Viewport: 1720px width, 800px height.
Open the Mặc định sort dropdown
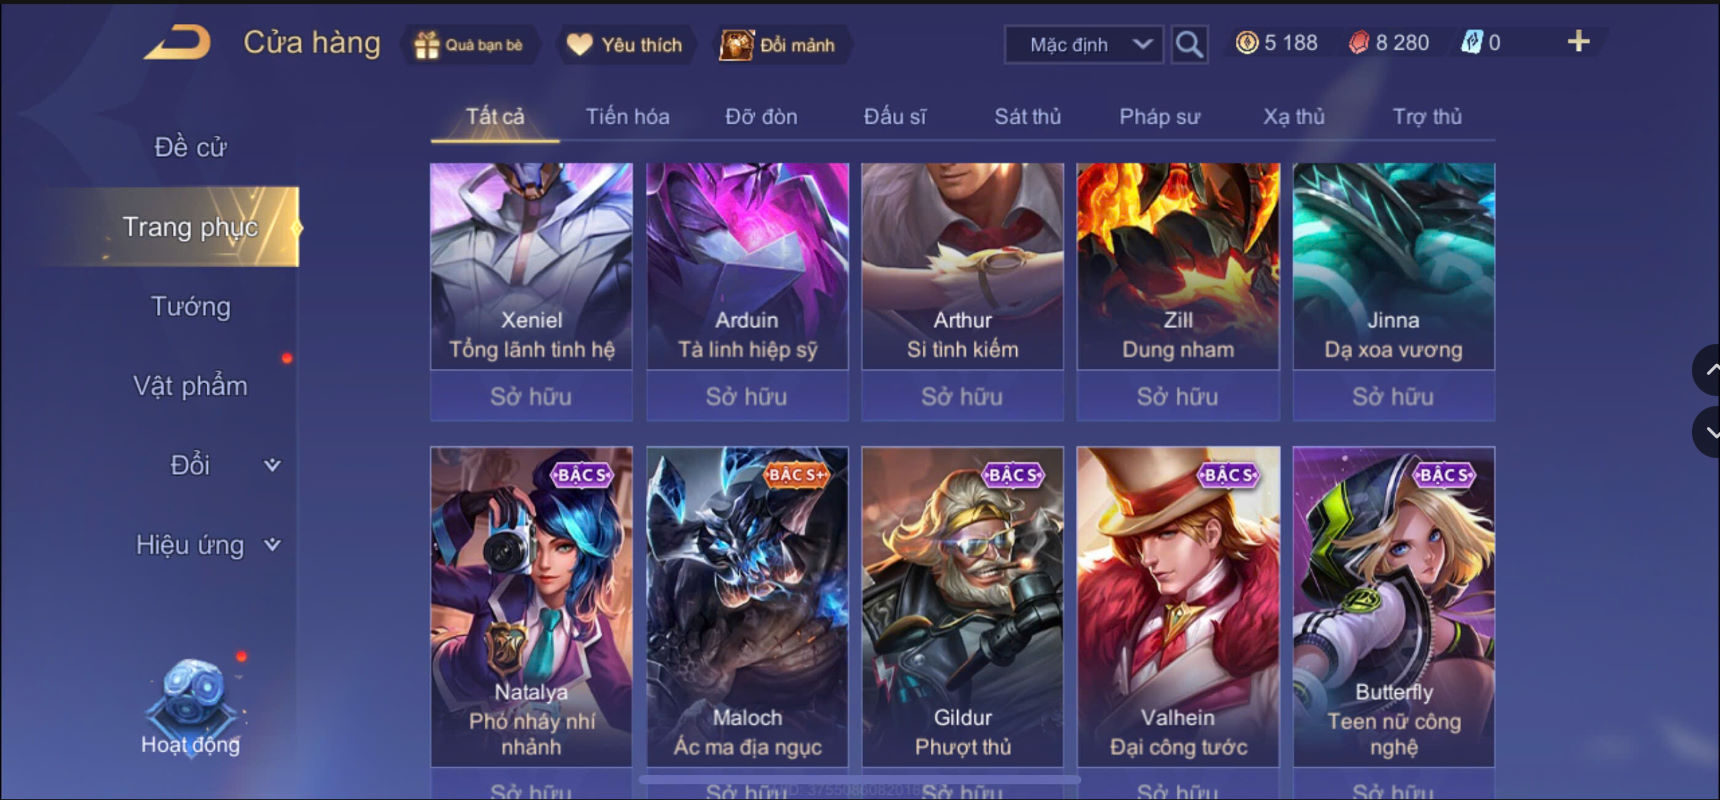coord(1084,45)
